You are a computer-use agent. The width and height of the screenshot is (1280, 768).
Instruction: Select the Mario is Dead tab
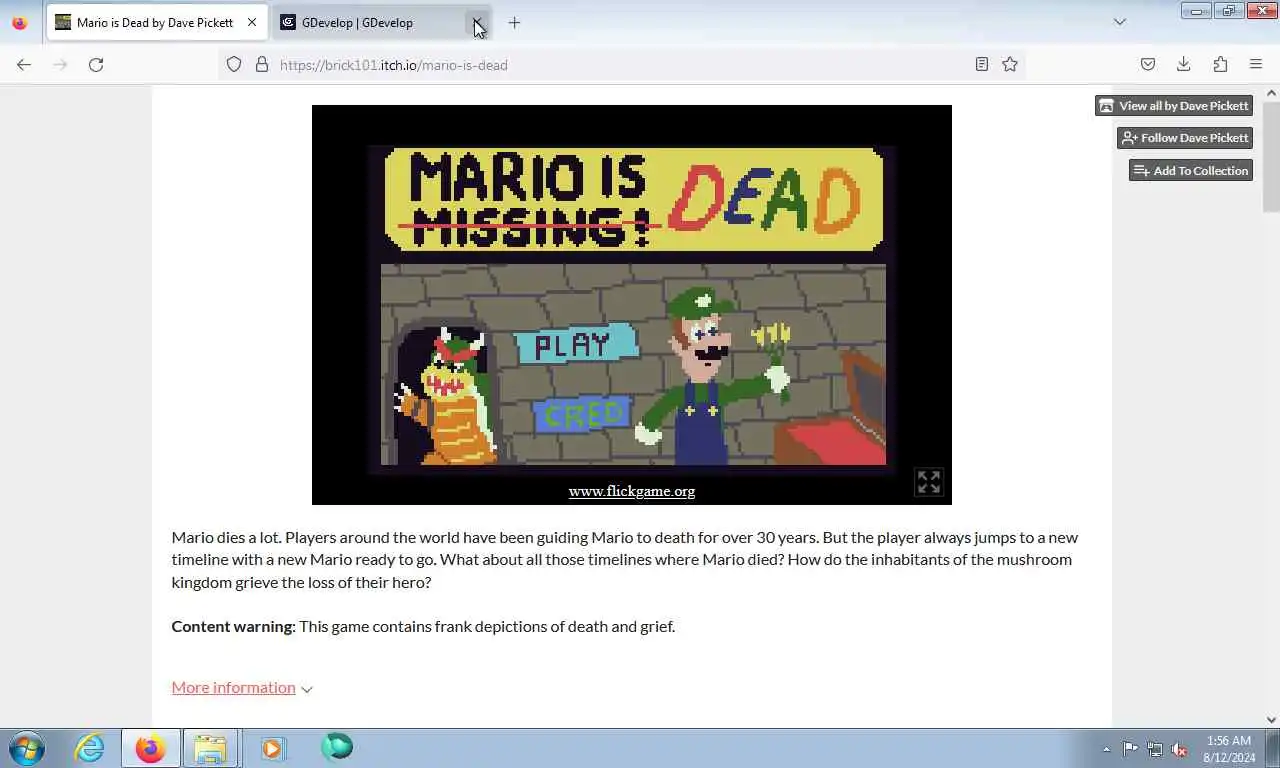[x=156, y=22]
